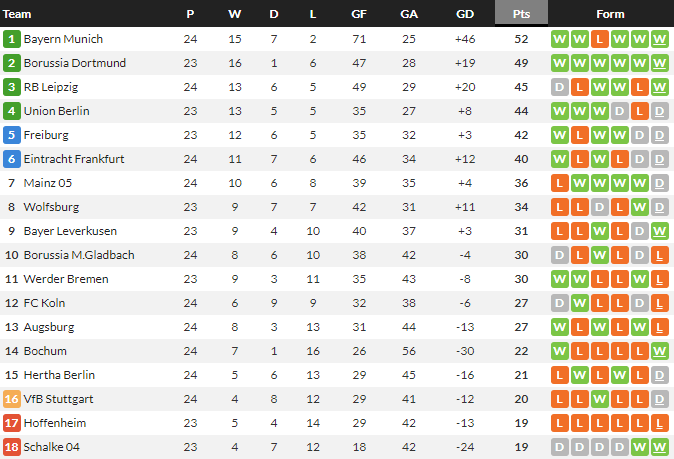Click Schalke 04's red position 18 badge

click(x=12, y=447)
